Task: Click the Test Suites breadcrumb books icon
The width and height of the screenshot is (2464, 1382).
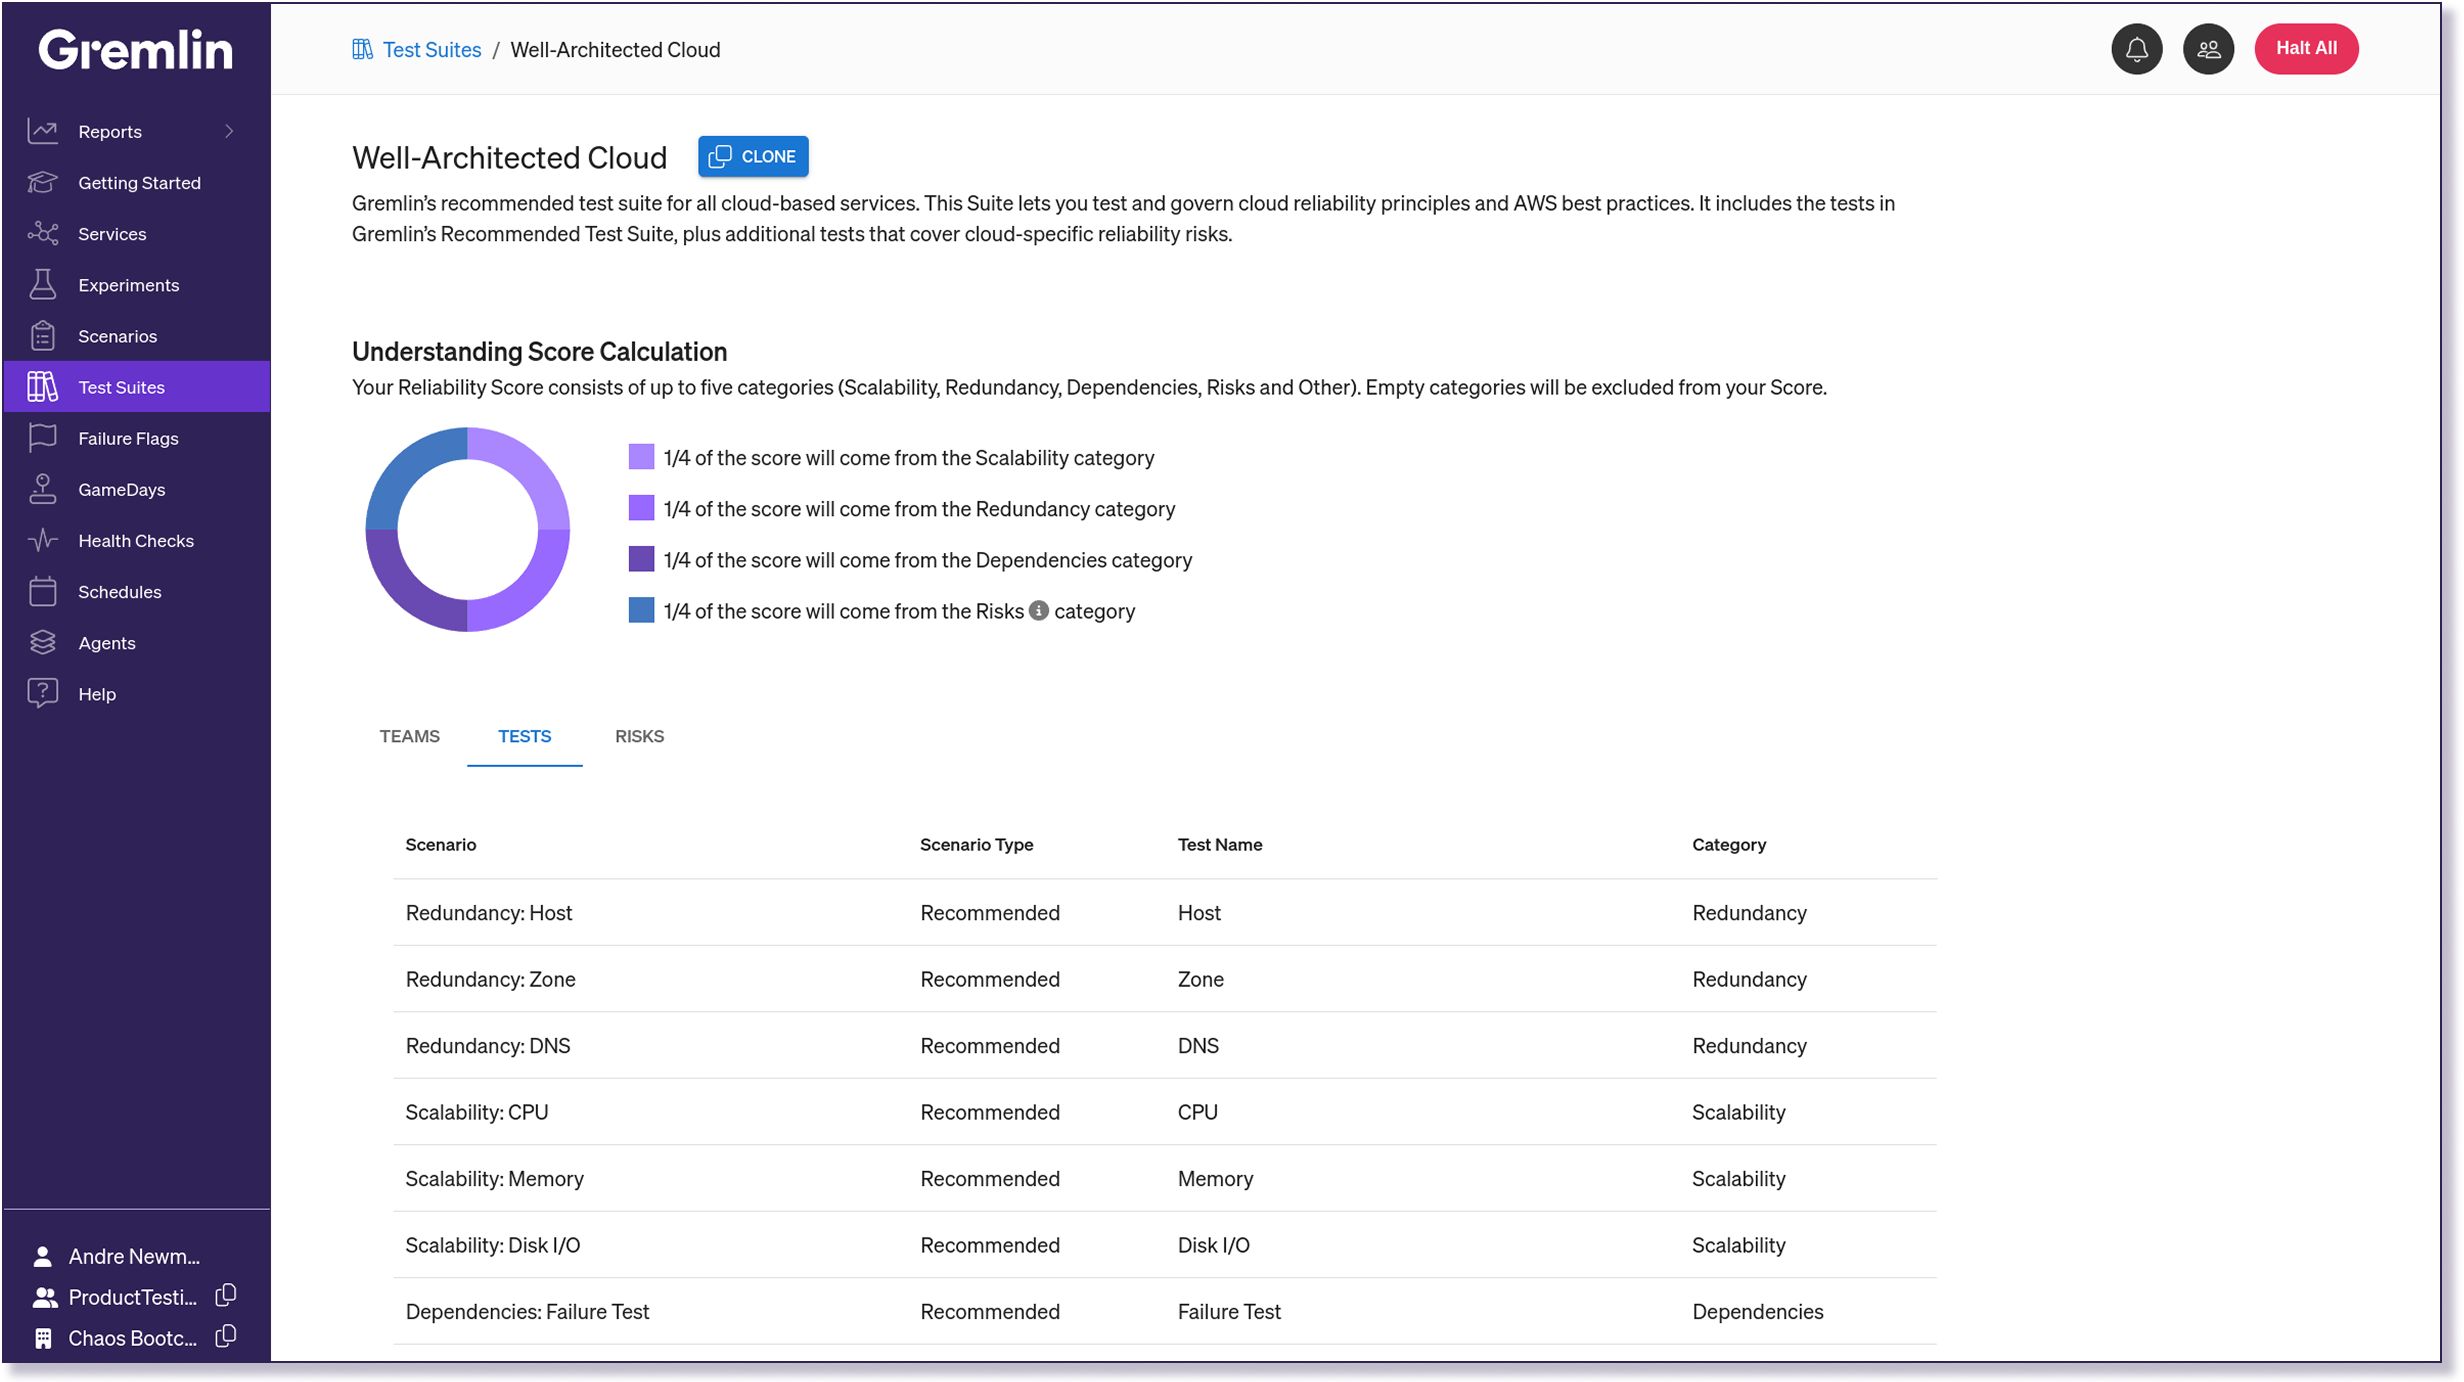Action: click(x=362, y=49)
